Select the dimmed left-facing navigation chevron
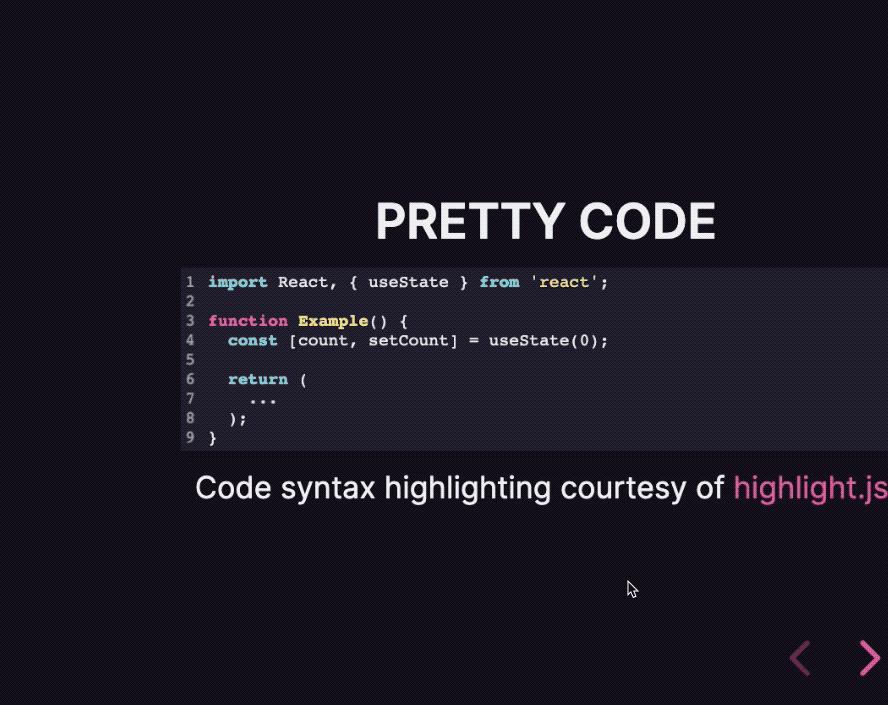 800,657
